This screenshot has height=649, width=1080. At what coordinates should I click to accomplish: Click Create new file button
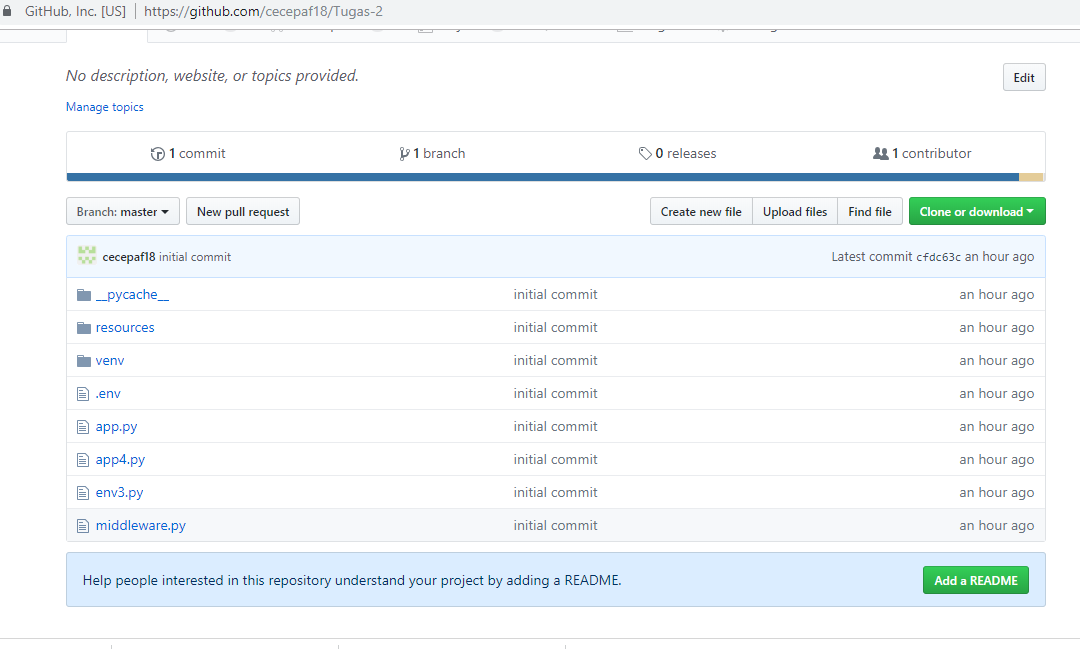point(701,212)
